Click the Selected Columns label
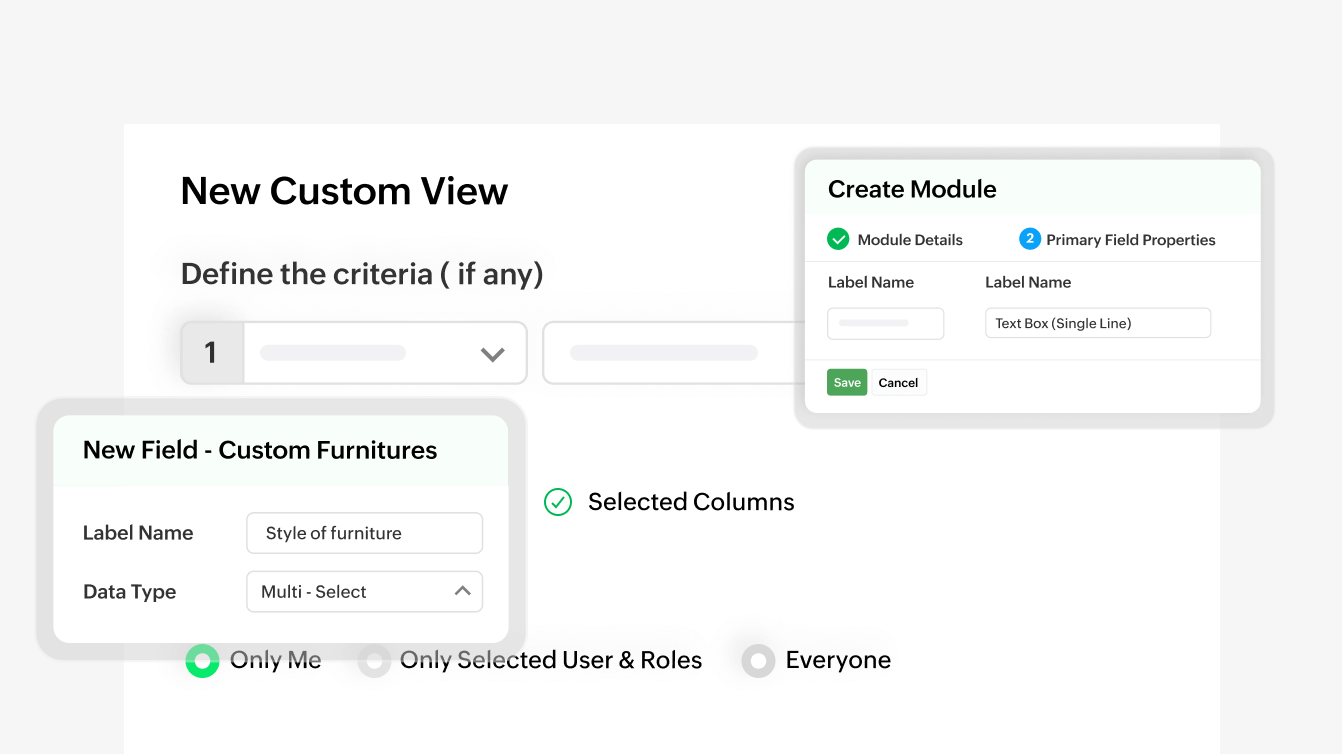 click(x=691, y=502)
